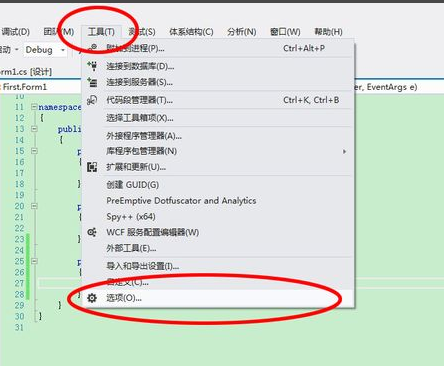Open 选项(O) entry
The image size is (444, 366).
[218, 298]
